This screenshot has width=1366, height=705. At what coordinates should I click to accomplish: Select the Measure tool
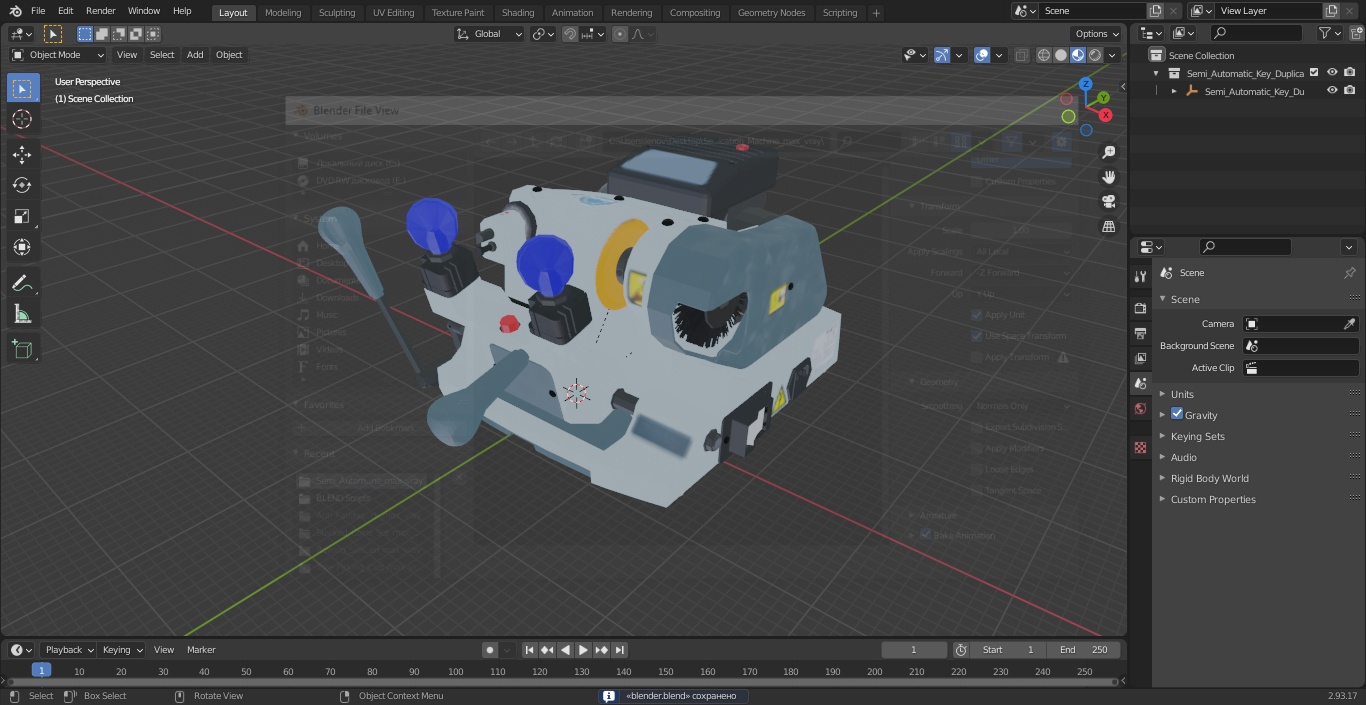[x=22, y=315]
